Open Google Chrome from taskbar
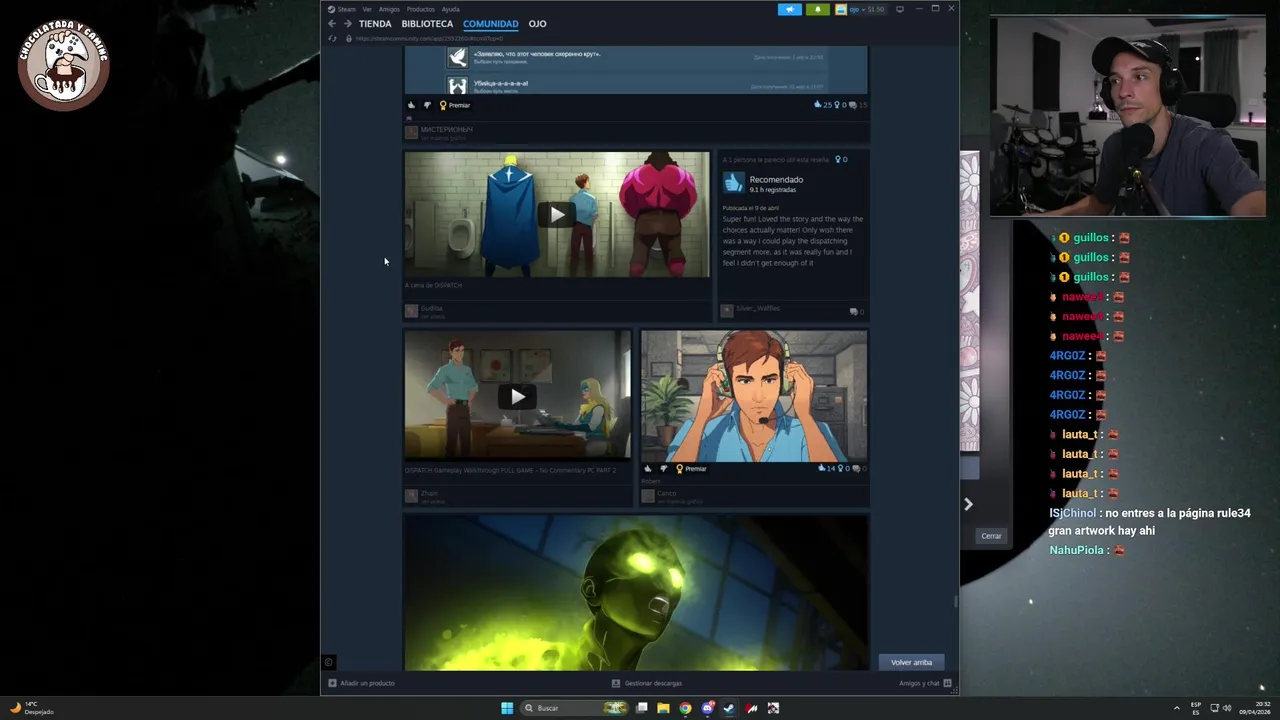The image size is (1280, 720). click(x=685, y=708)
